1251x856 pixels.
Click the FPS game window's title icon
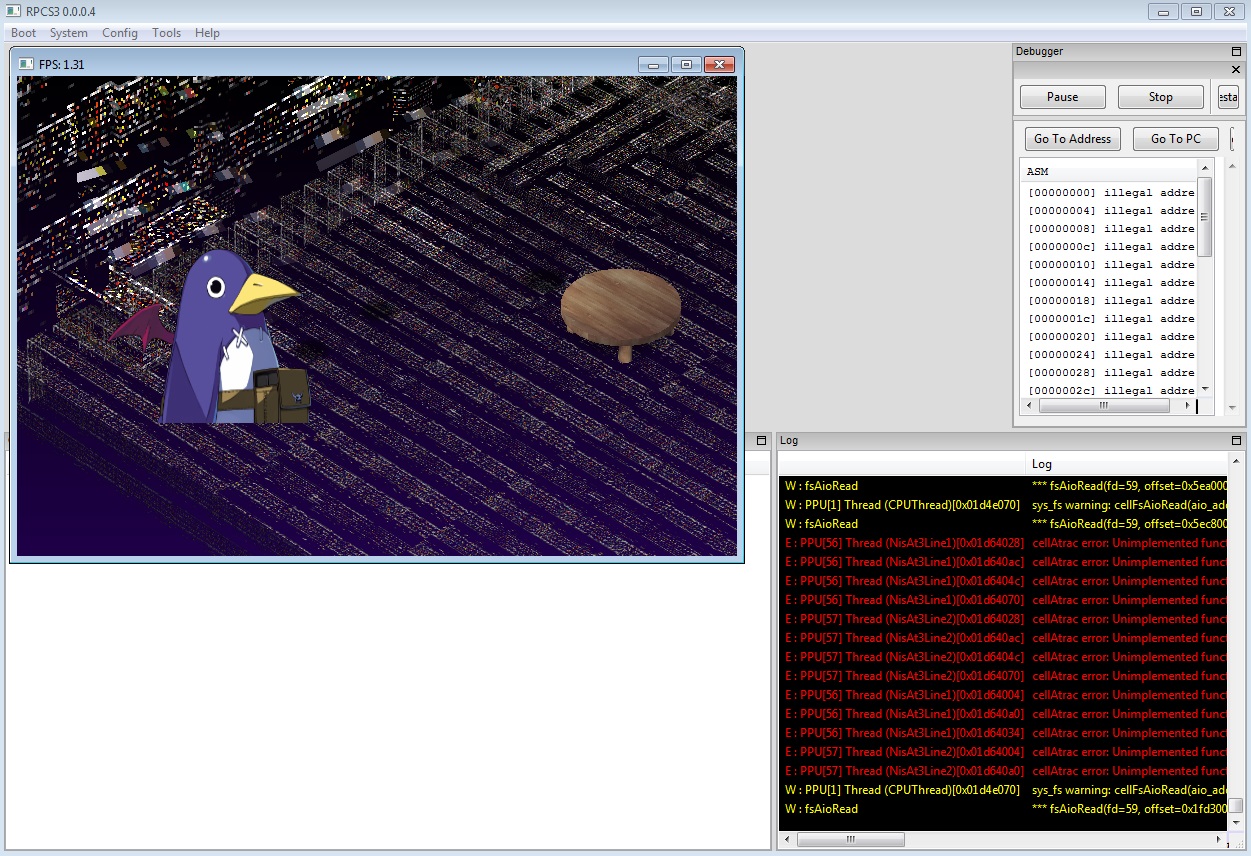(26, 64)
